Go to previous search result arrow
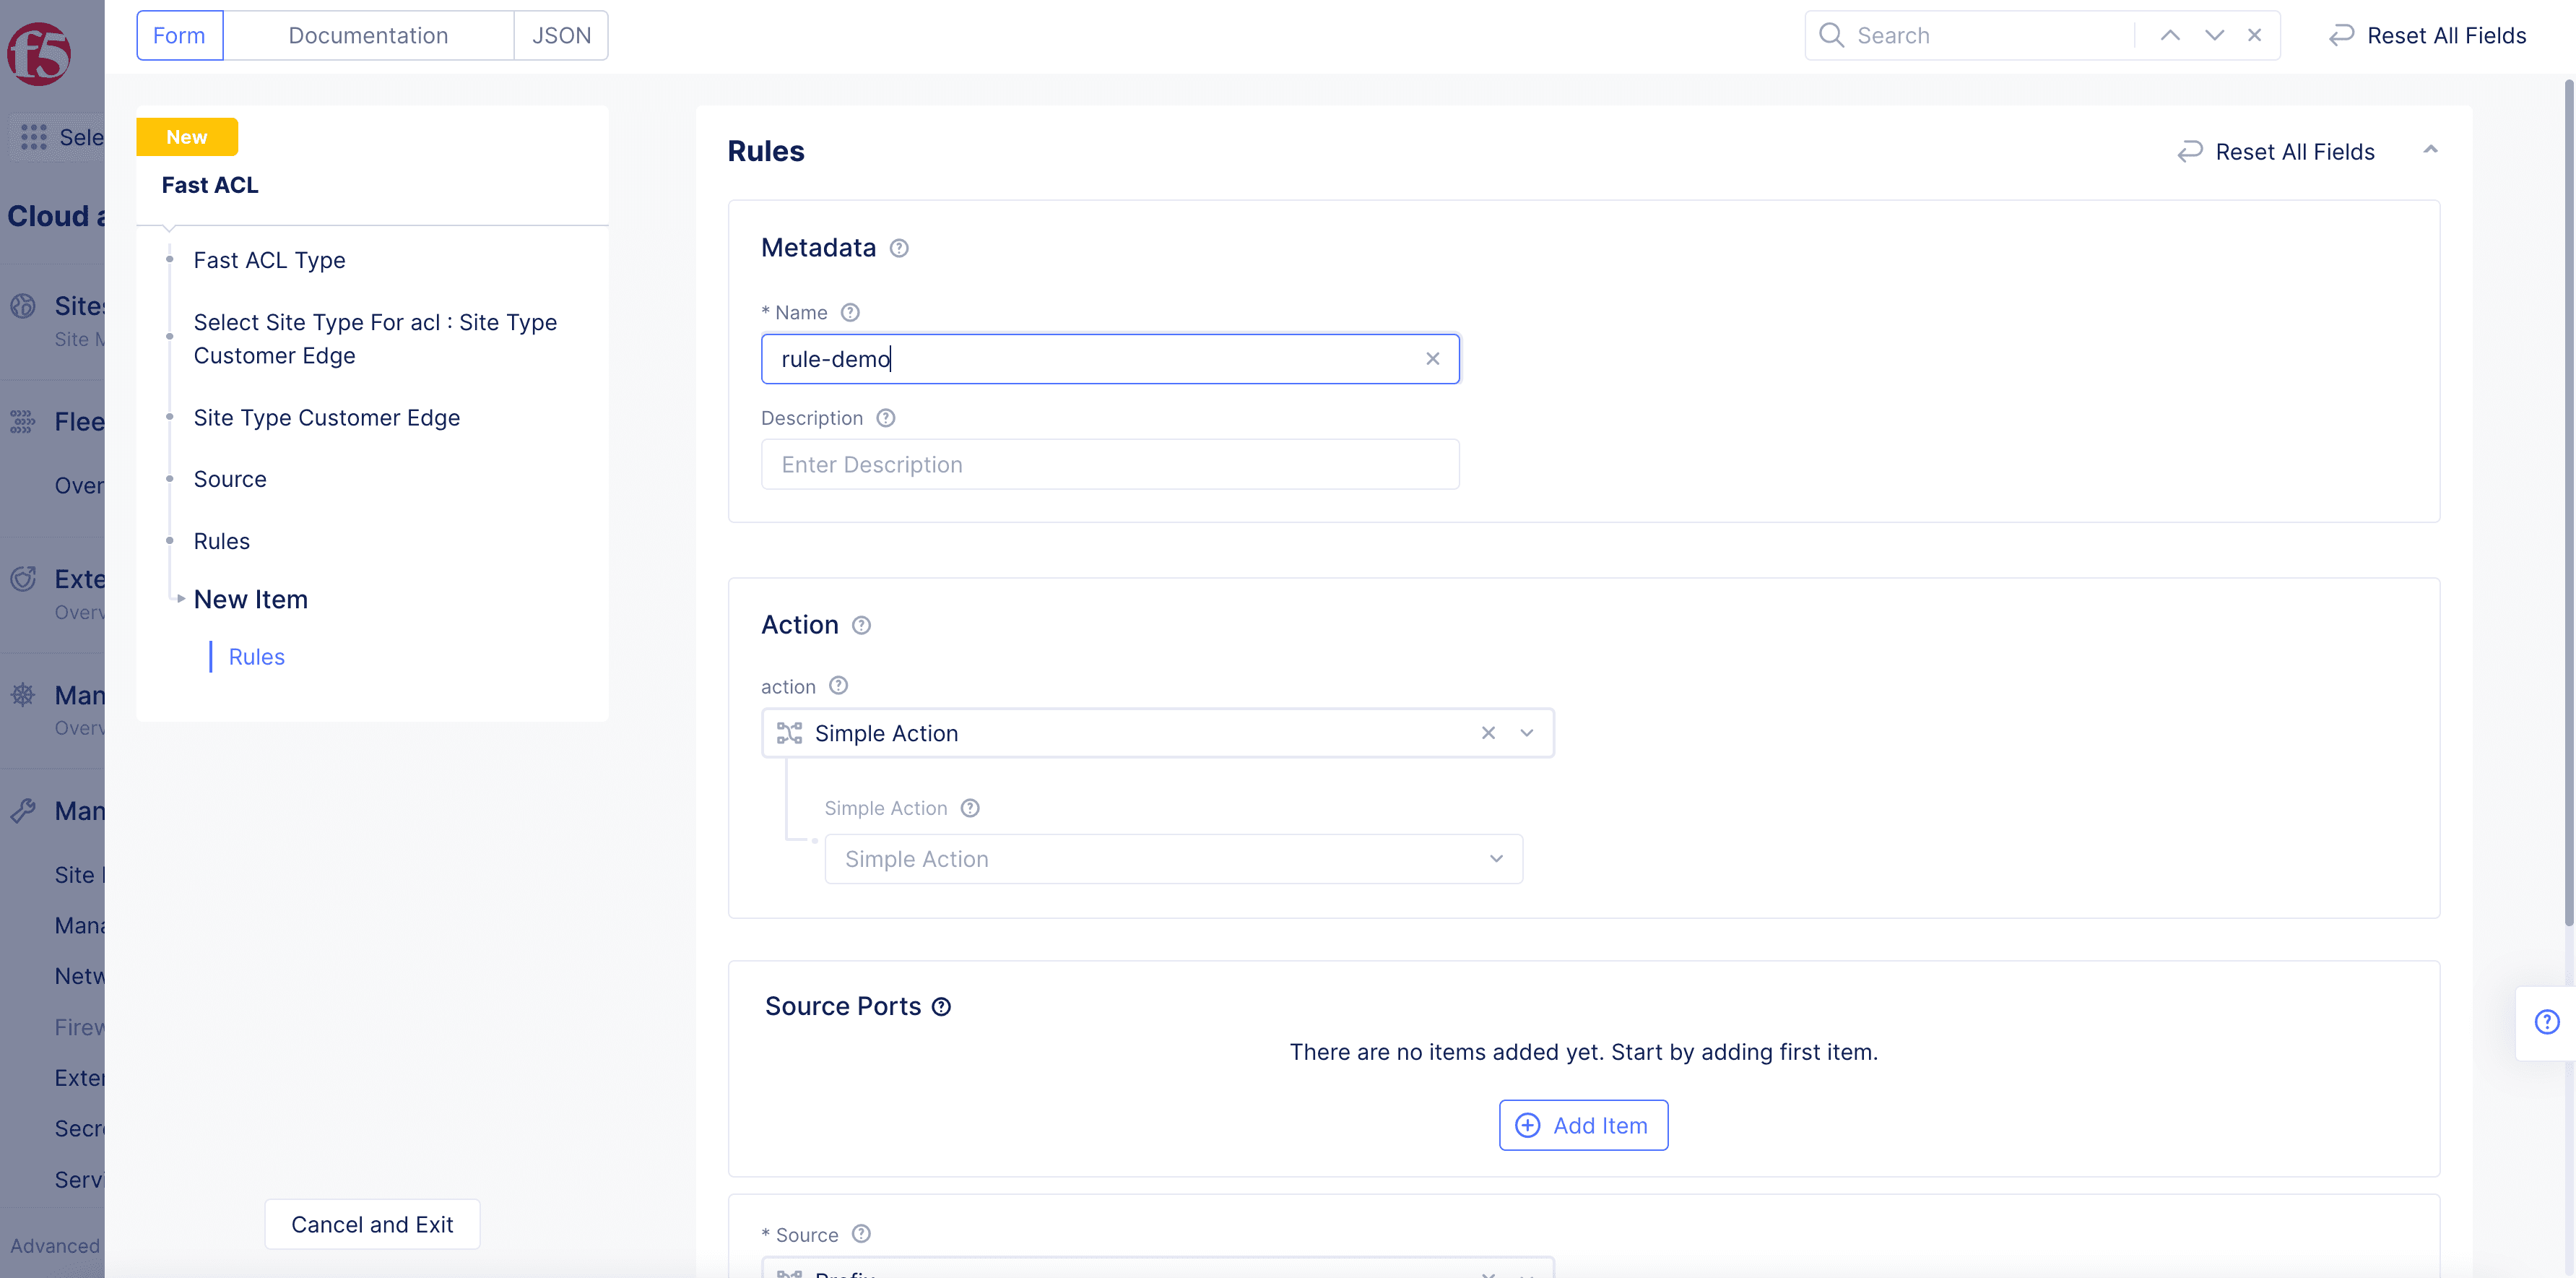Viewport: 2576px width, 1278px height. click(2169, 35)
